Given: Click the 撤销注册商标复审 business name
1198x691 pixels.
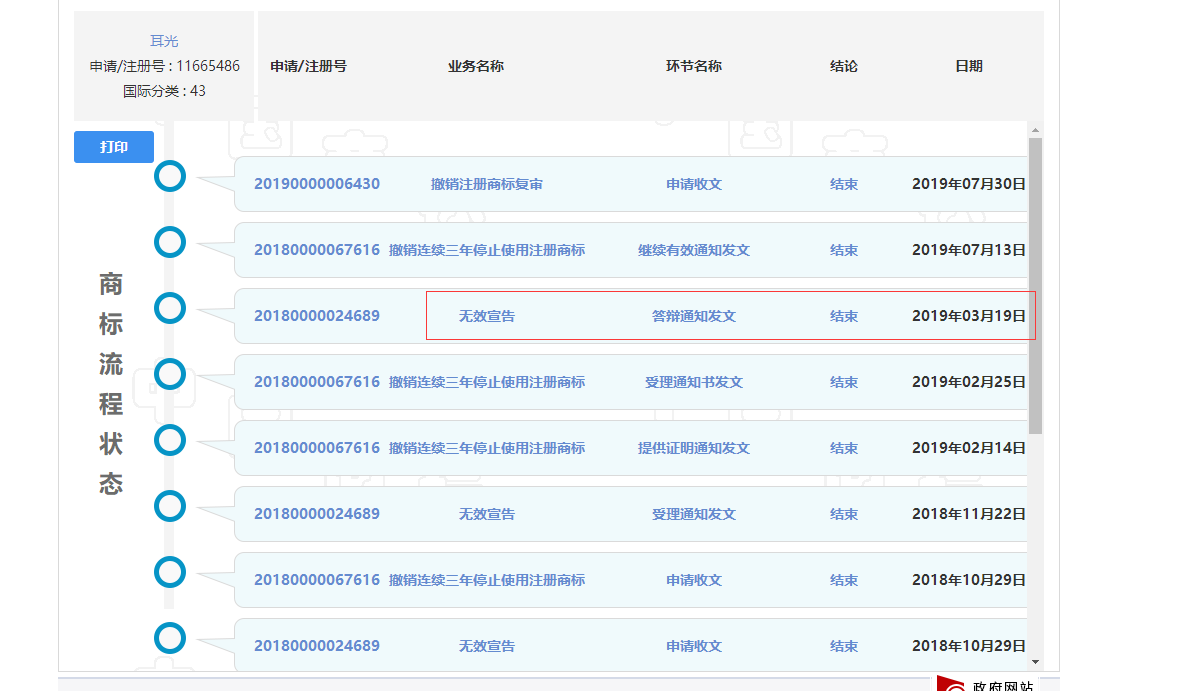Looking at the screenshot, I should point(487,184).
